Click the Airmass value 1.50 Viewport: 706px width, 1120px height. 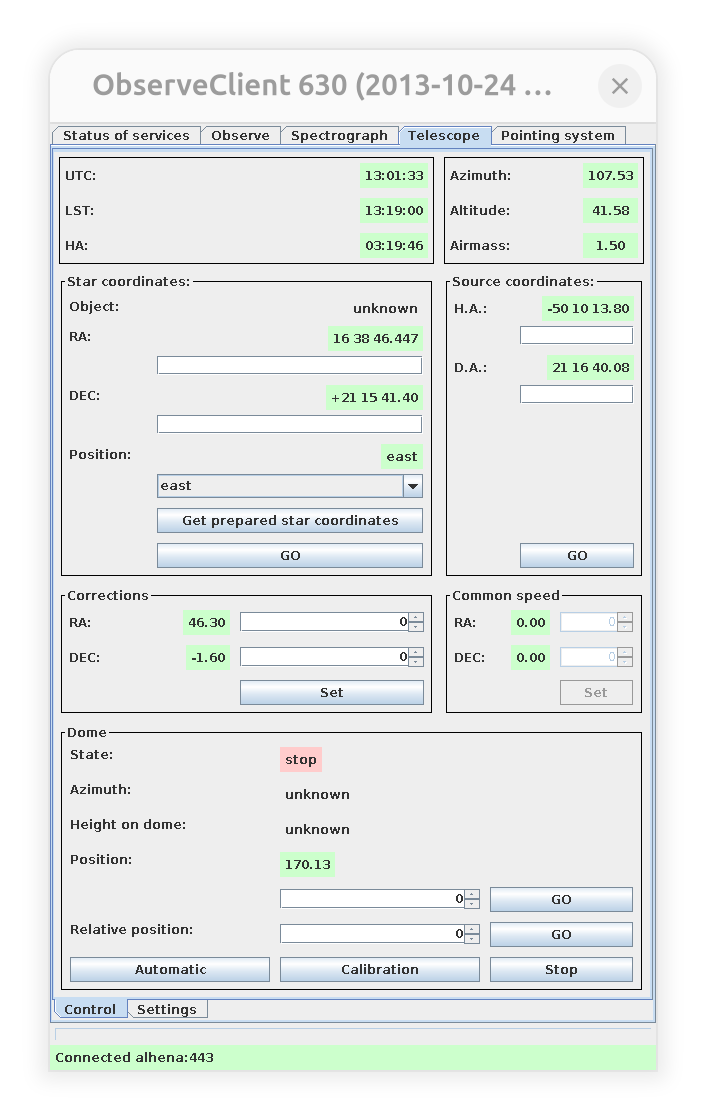pos(610,246)
